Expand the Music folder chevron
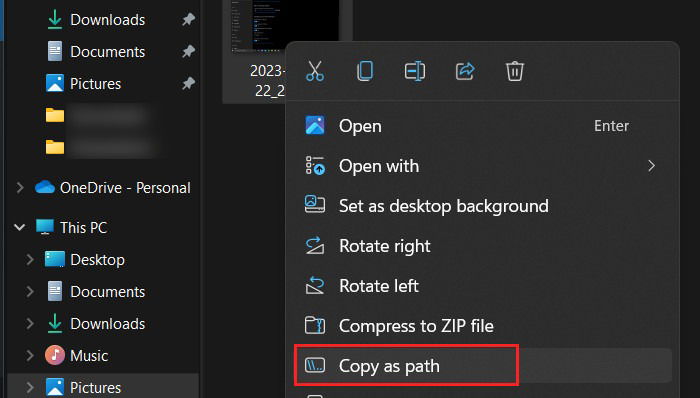 [30, 356]
